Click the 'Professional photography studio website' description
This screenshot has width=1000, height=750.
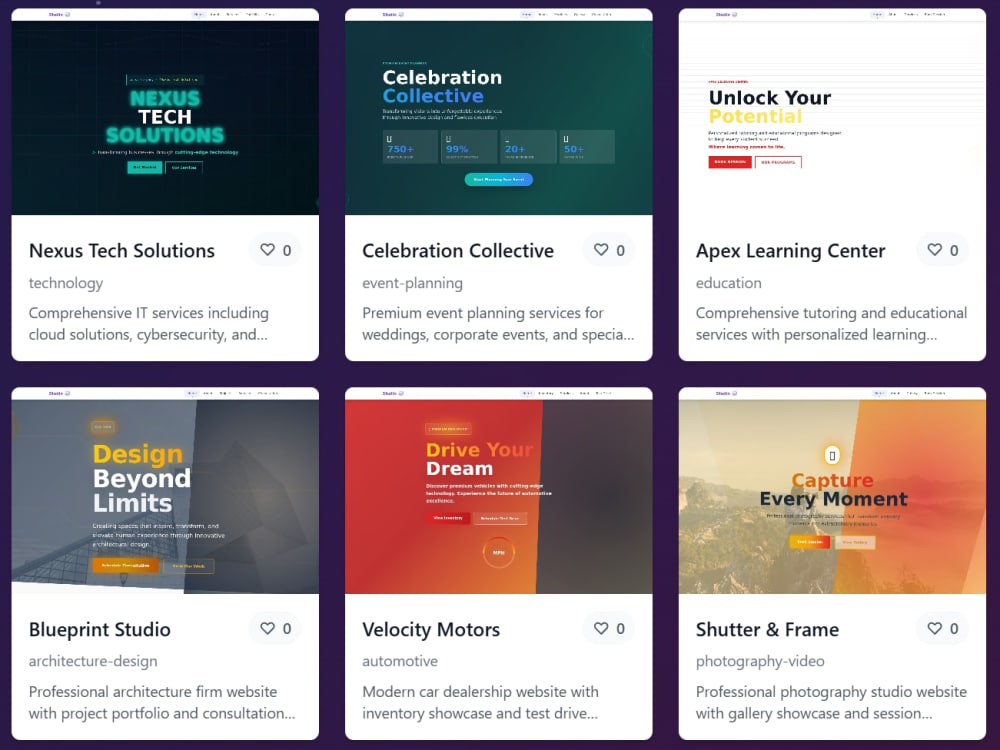tap(832, 703)
